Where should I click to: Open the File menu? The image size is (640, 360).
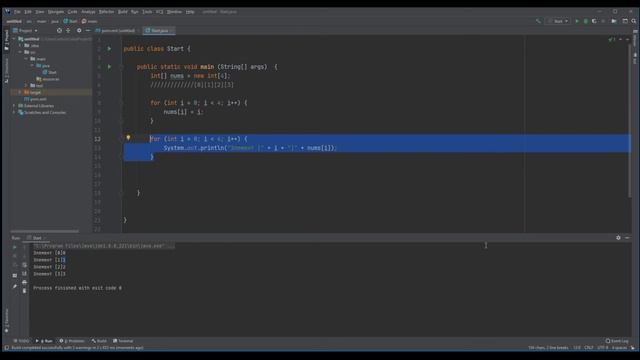click(x=17, y=12)
